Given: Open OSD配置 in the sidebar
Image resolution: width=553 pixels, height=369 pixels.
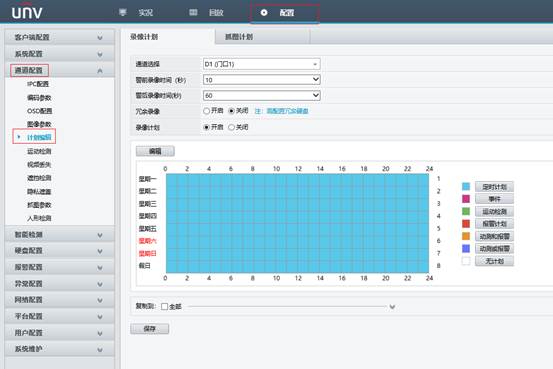Looking at the screenshot, I should (x=40, y=111).
